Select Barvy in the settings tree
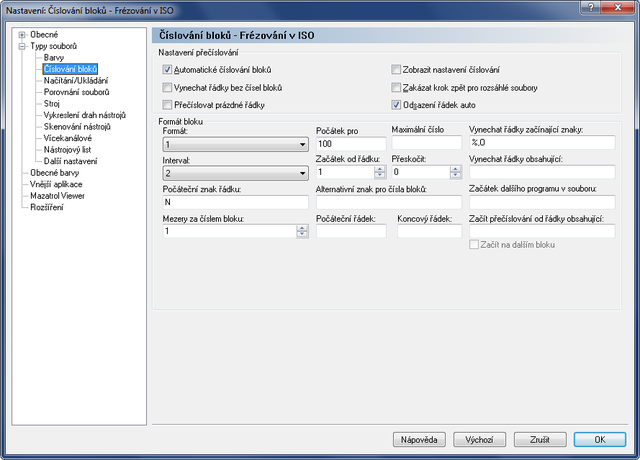 pos(54,58)
